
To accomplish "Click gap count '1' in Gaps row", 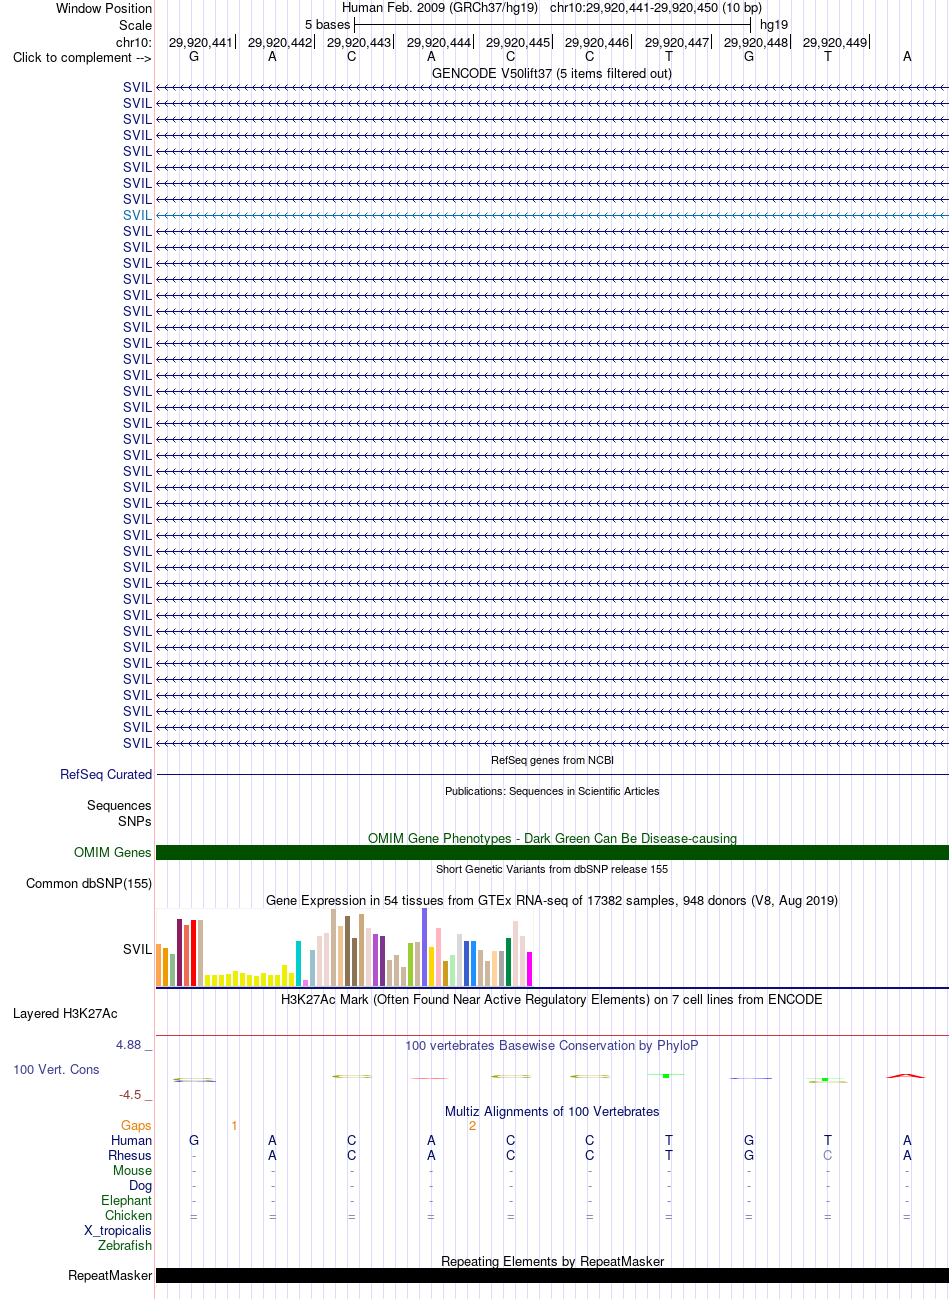I will 234,1125.
